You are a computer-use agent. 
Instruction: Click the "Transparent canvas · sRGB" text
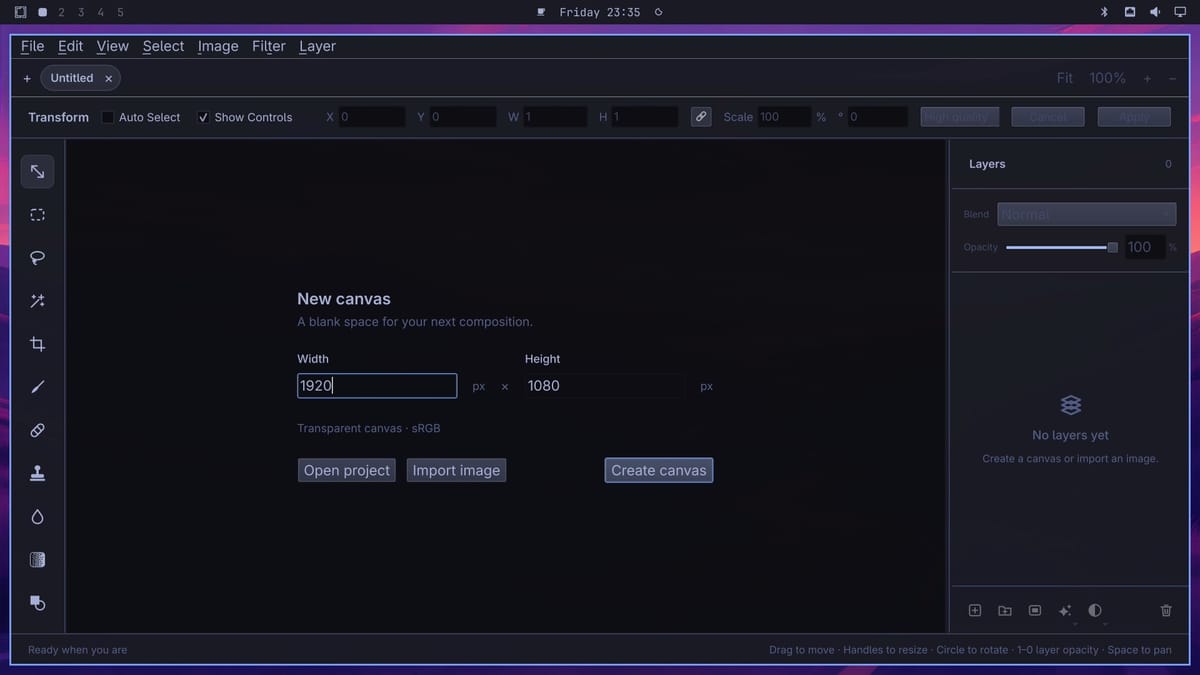pyautogui.click(x=369, y=428)
